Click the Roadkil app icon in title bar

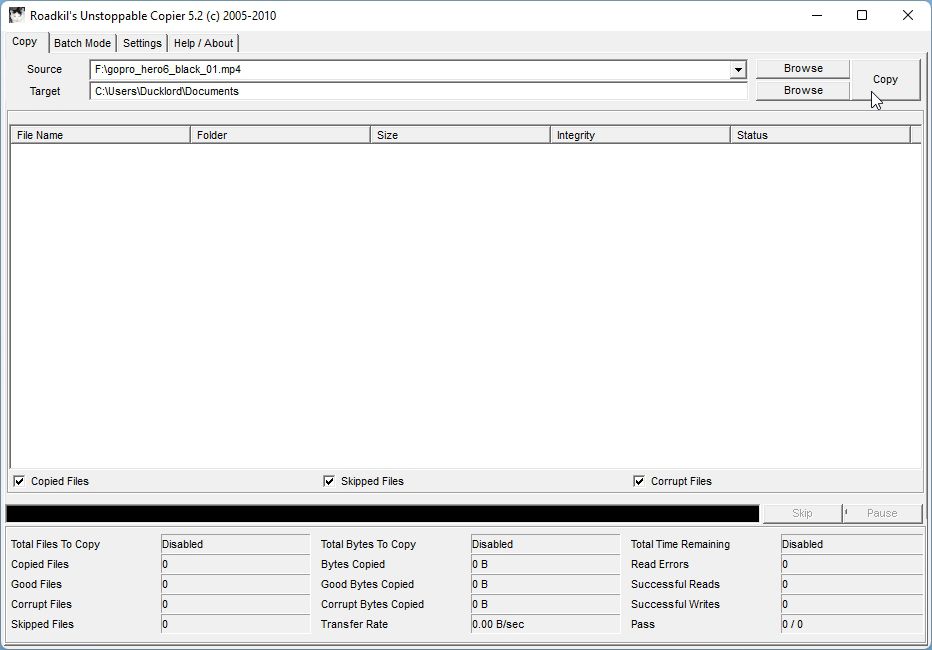tap(17, 15)
